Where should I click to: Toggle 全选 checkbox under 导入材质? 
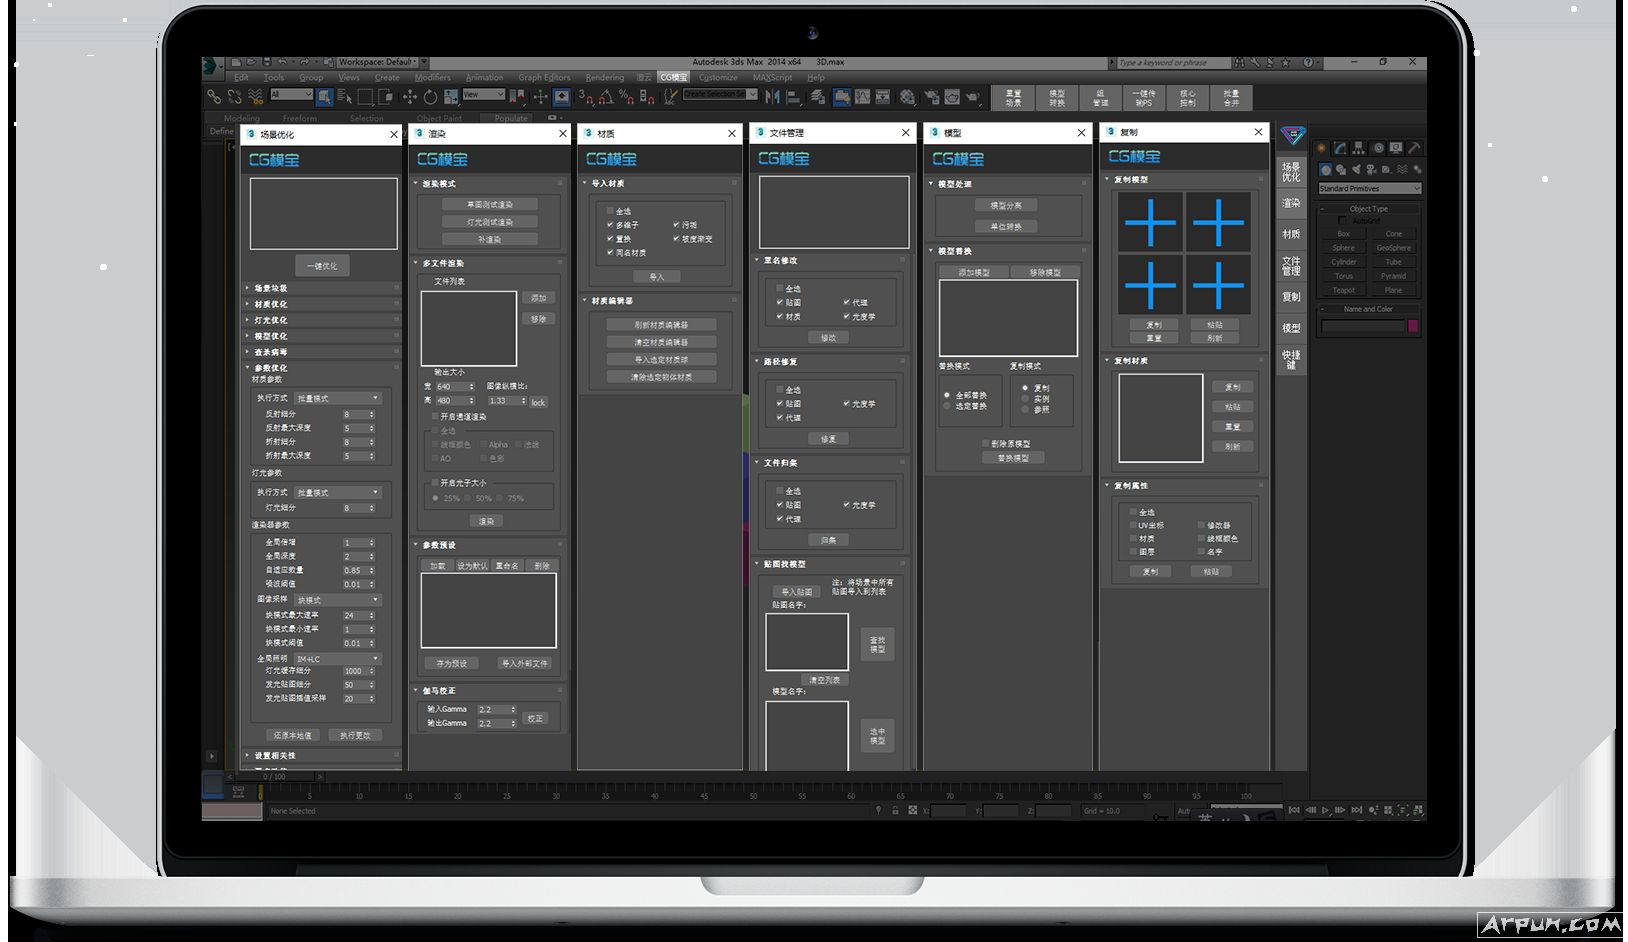point(610,211)
